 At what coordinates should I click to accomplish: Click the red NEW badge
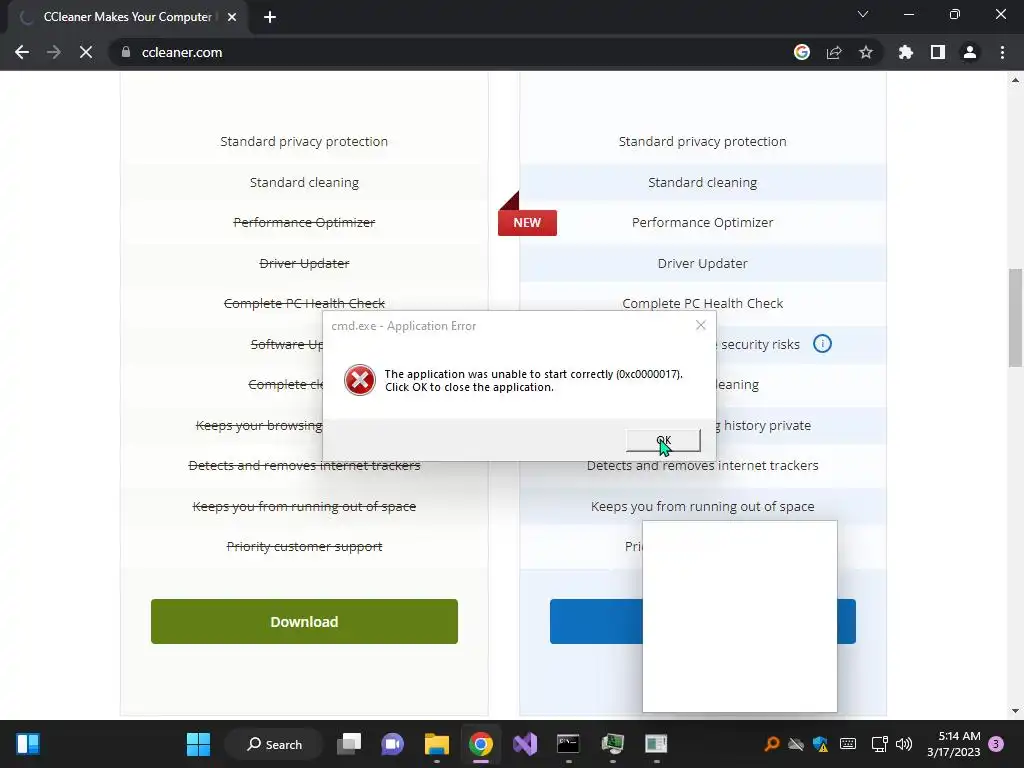[527, 222]
